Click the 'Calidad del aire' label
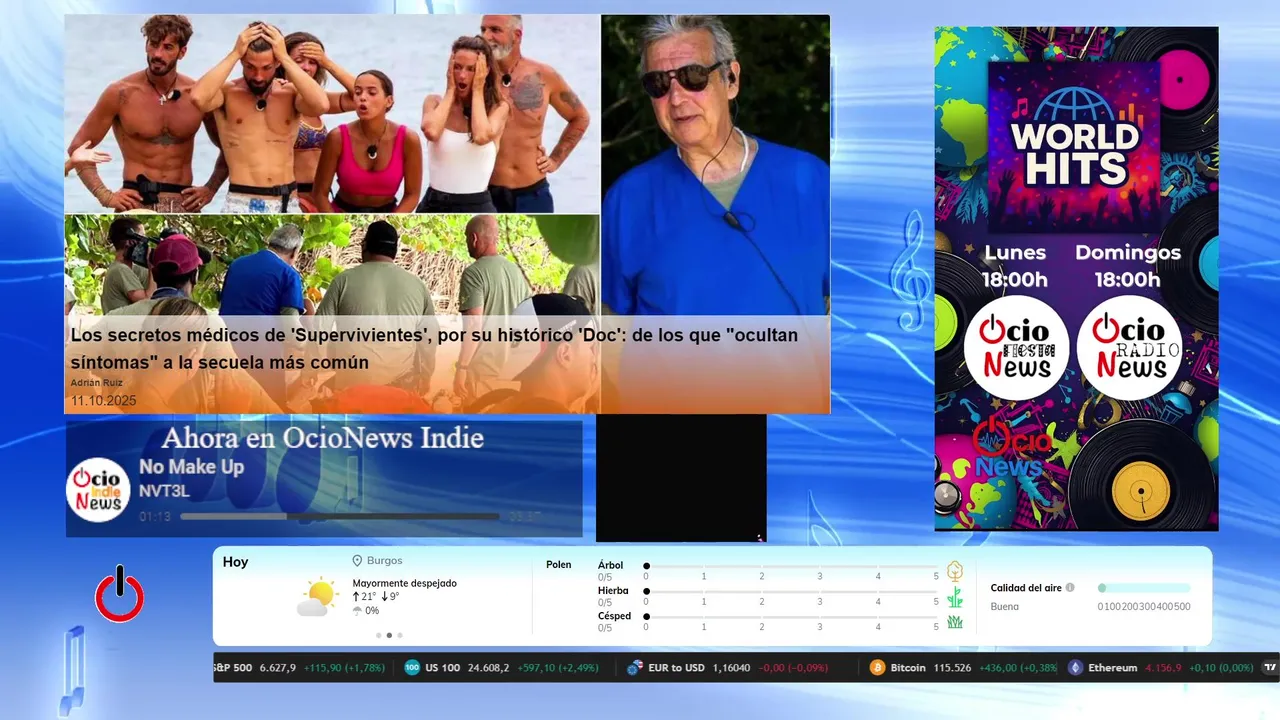The height and width of the screenshot is (720, 1280). click(x=1026, y=588)
